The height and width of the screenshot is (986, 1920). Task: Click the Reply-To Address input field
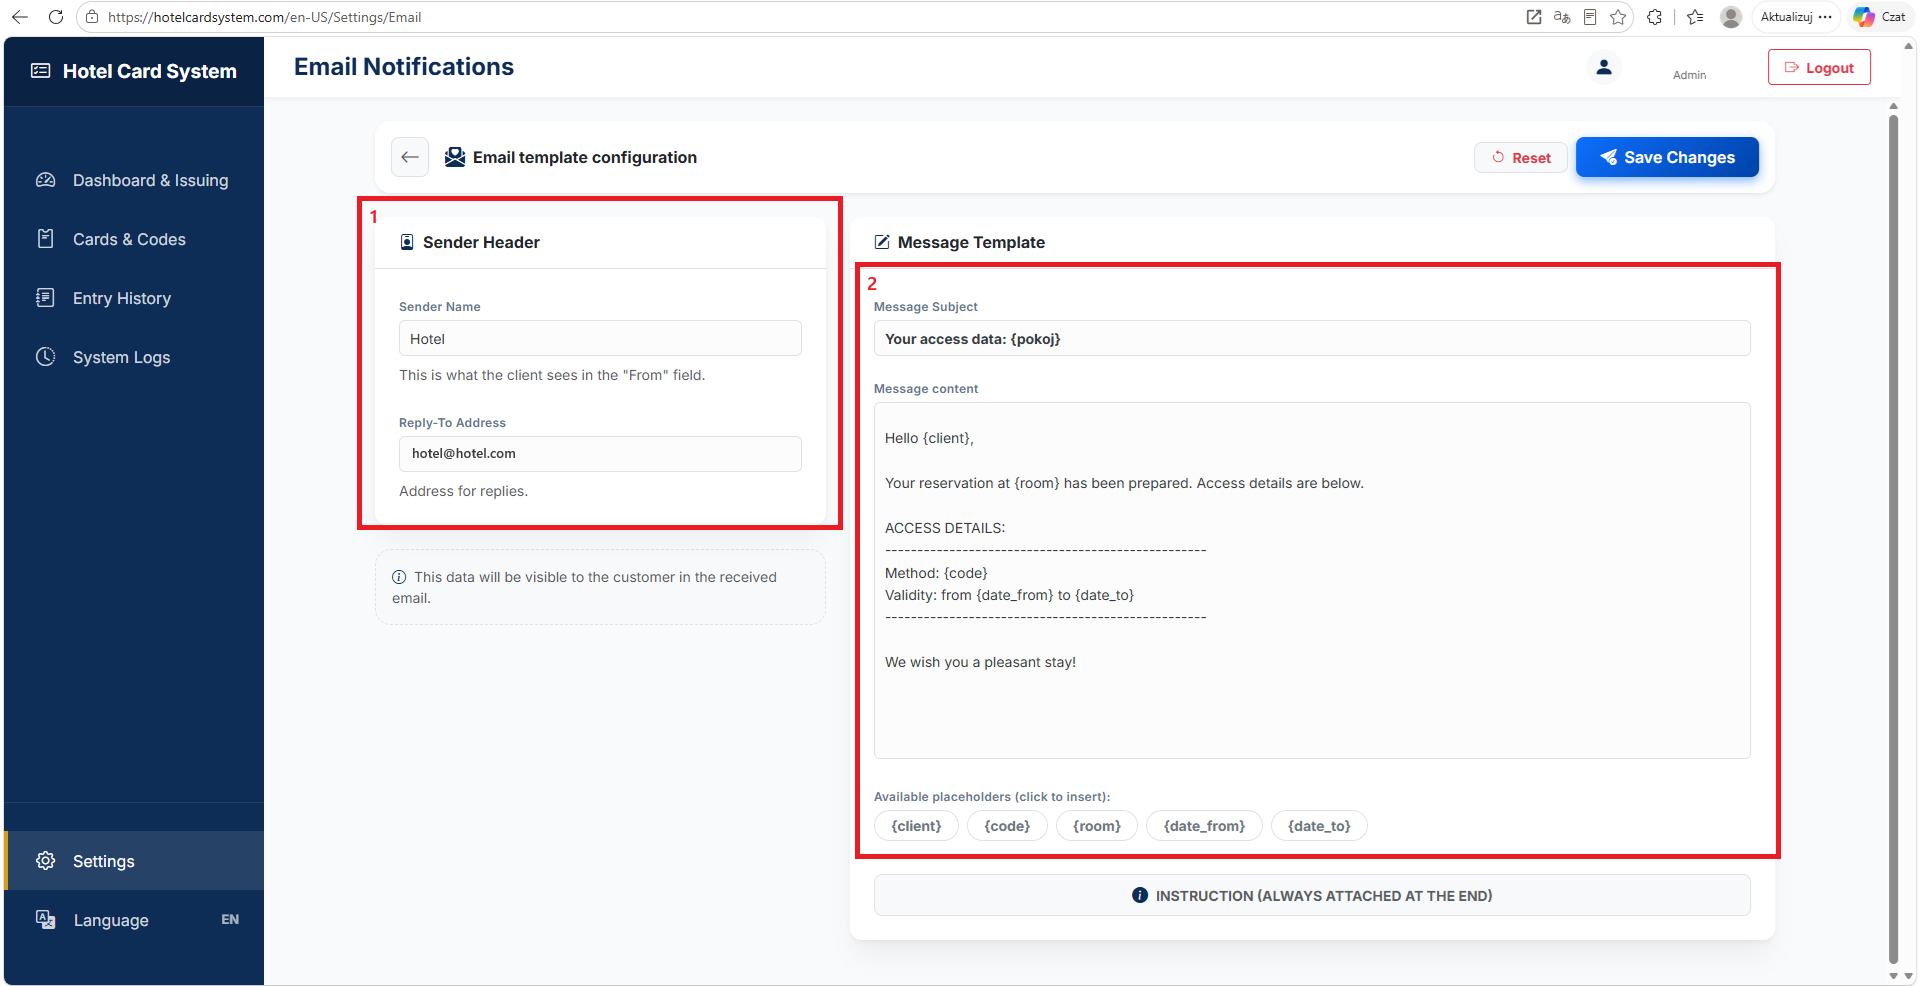point(600,454)
